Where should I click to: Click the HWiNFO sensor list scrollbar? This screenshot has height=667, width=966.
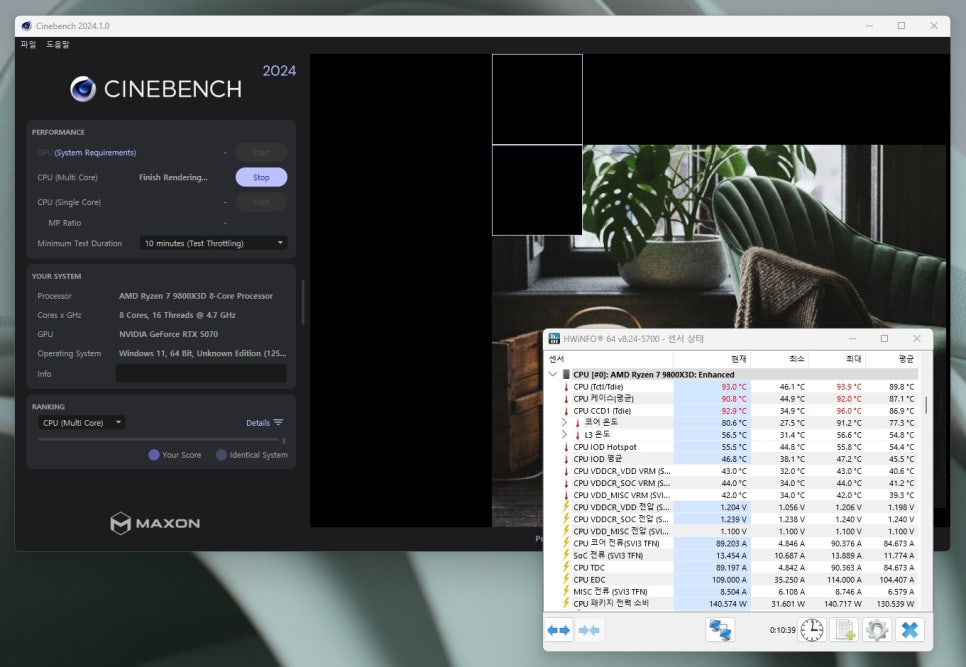click(926, 405)
